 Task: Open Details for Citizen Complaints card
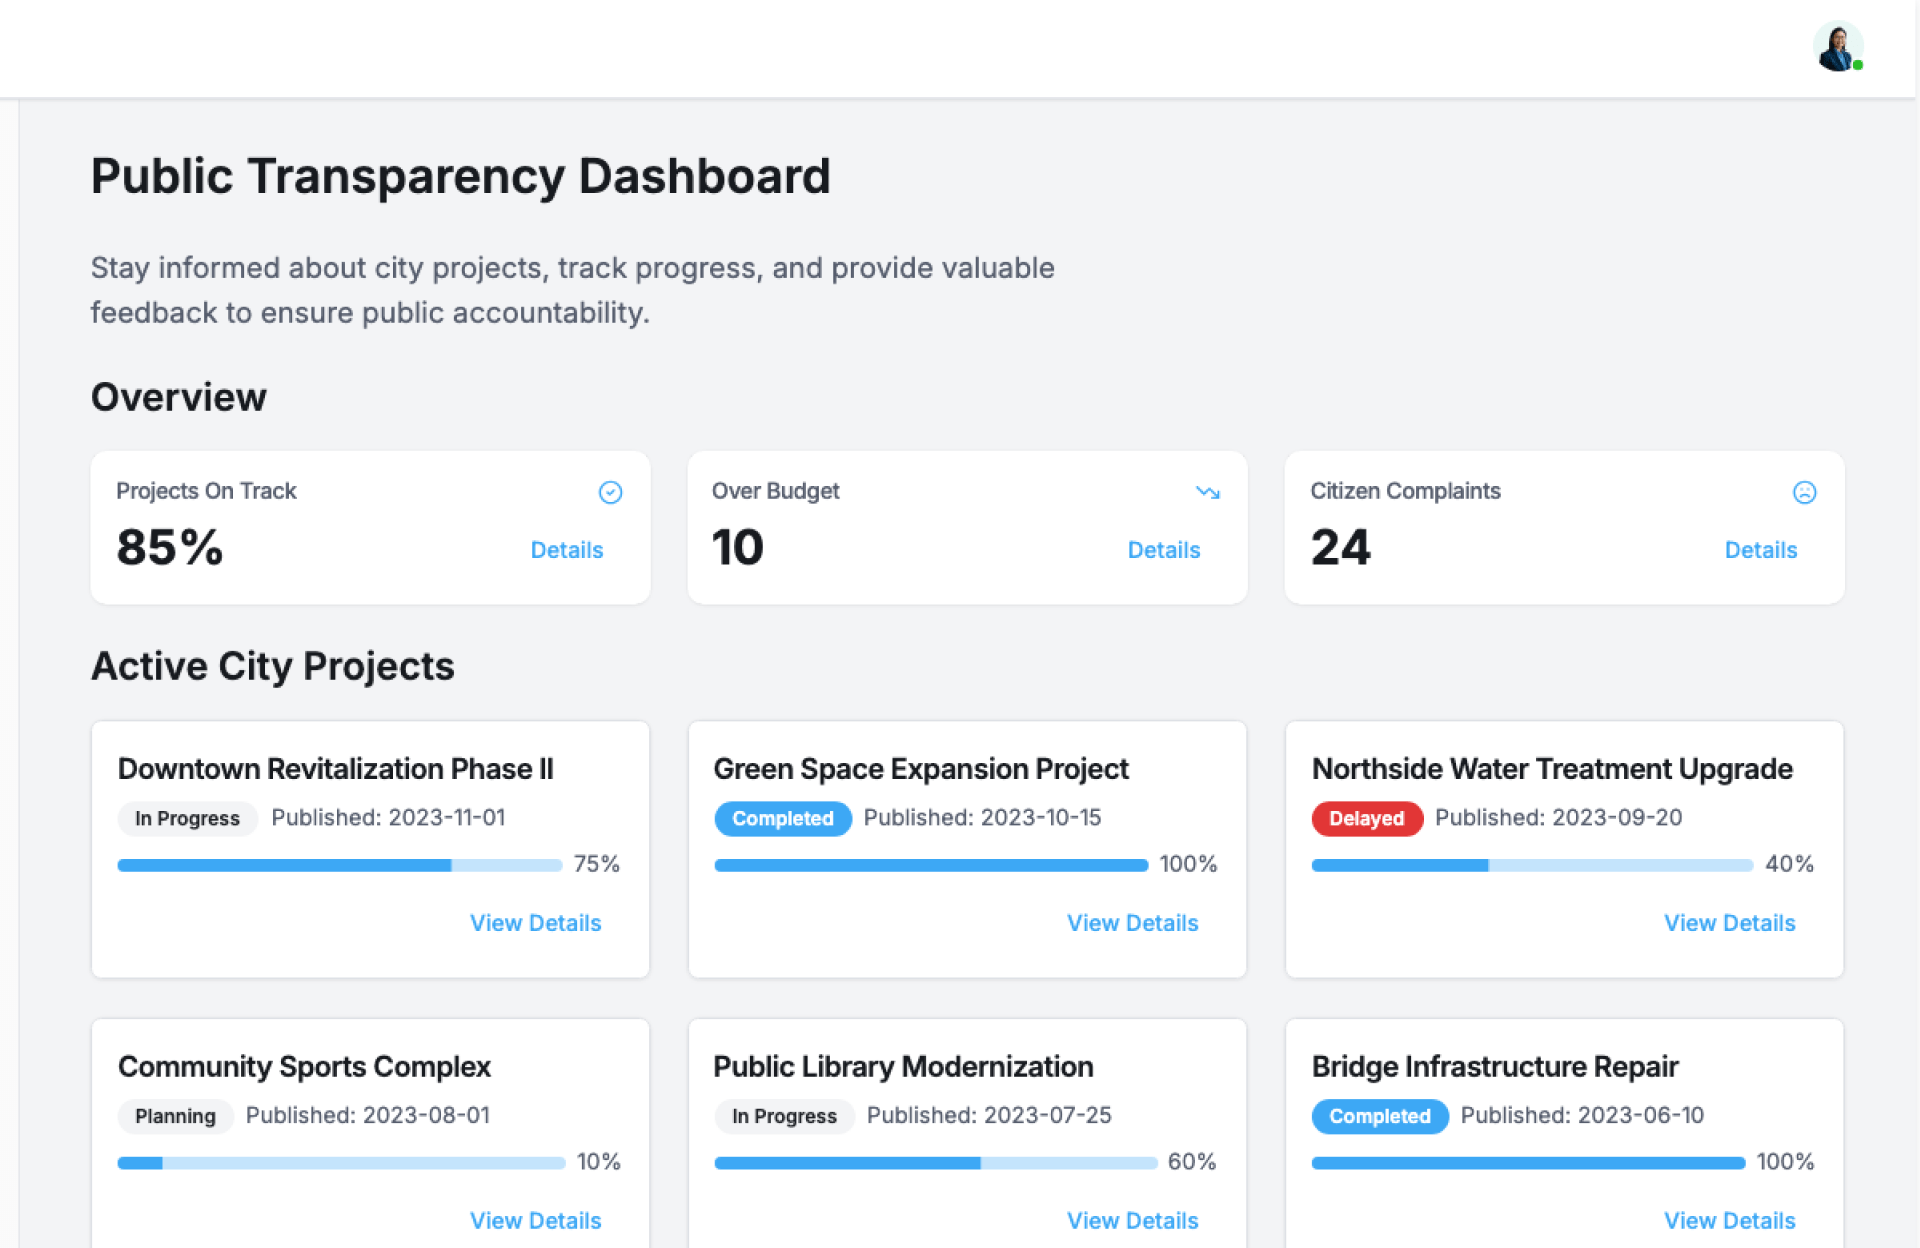(x=1760, y=550)
